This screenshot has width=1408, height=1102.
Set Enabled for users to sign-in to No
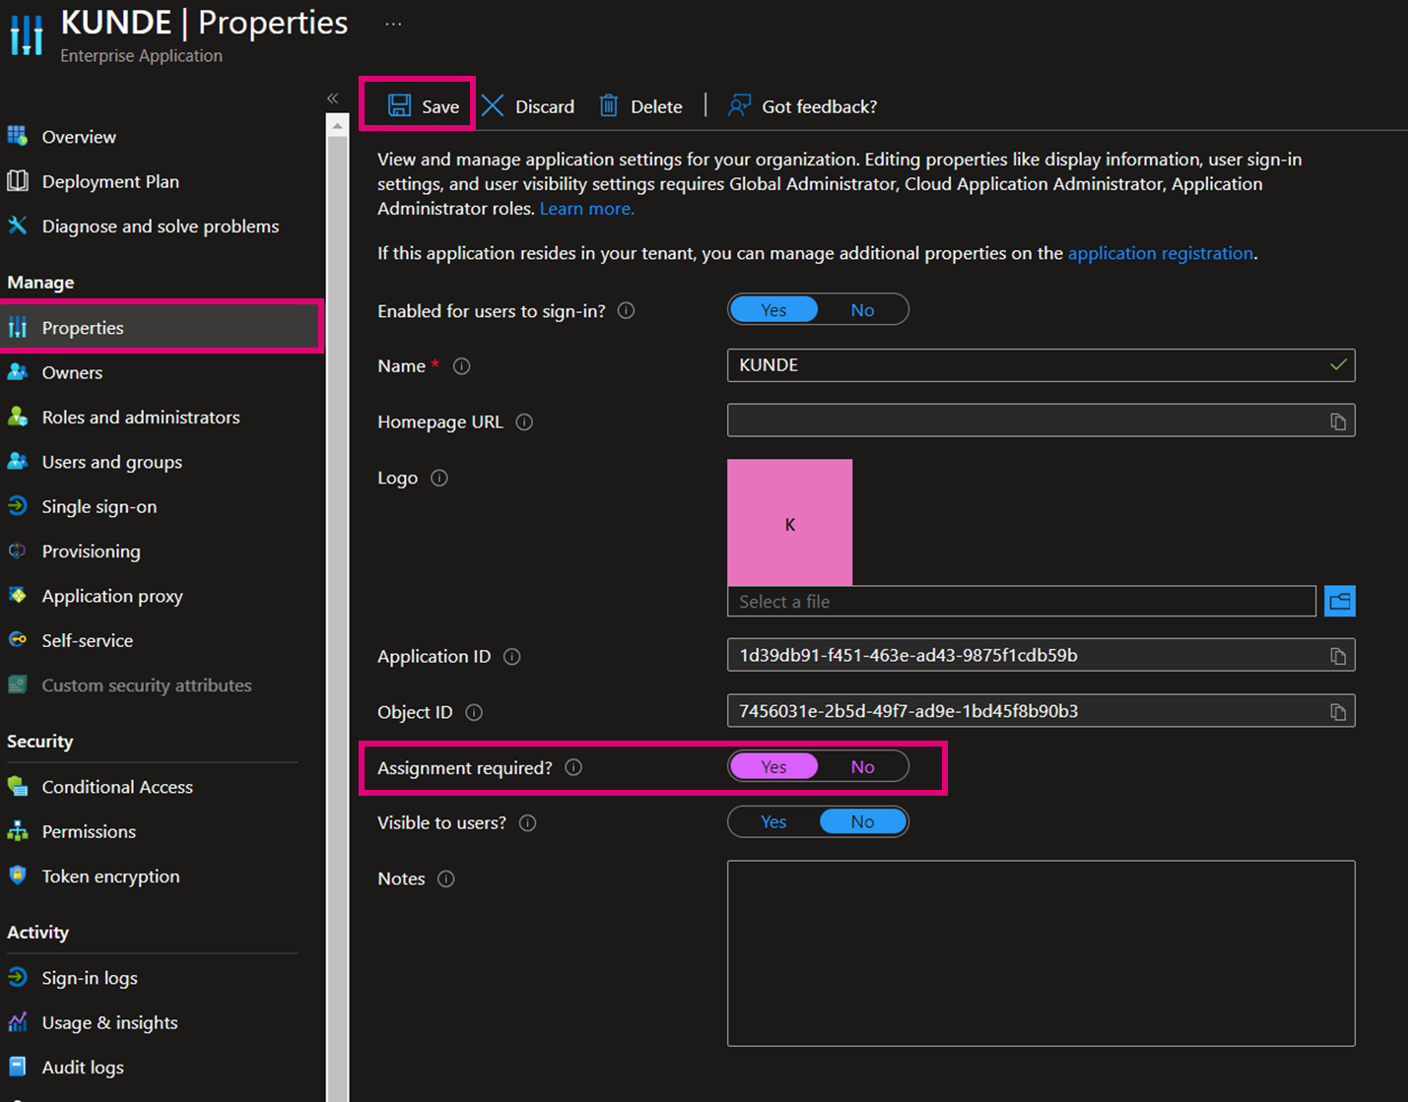click(862, 310)
